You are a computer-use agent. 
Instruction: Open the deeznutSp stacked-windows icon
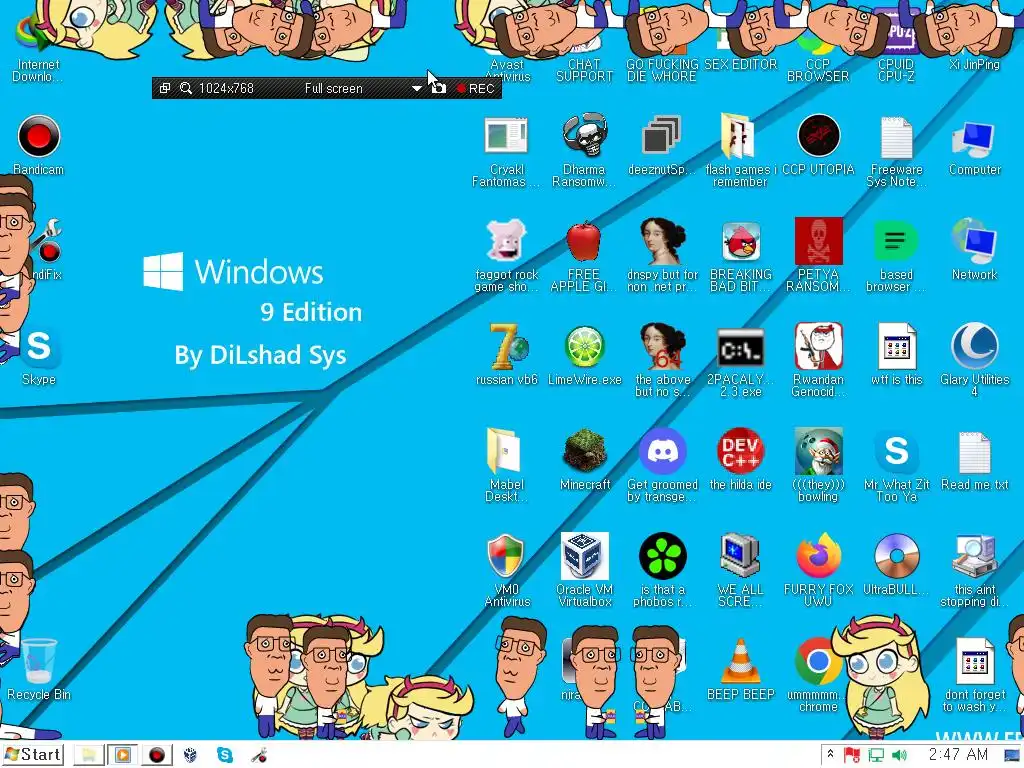pos(662,136)
